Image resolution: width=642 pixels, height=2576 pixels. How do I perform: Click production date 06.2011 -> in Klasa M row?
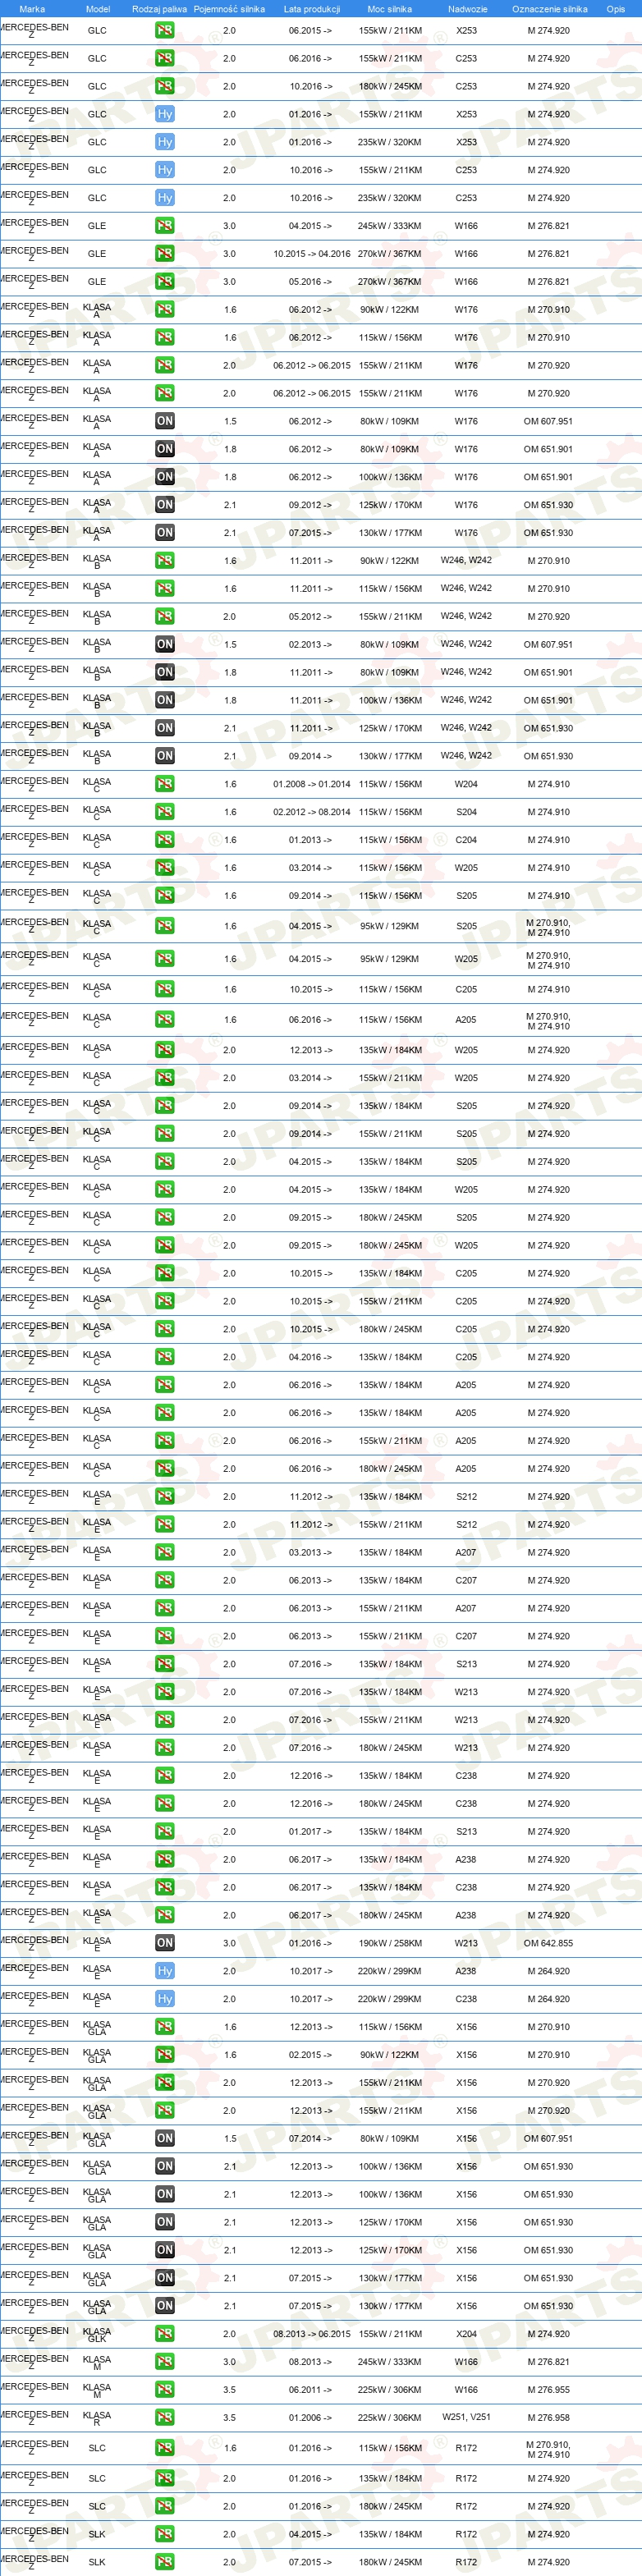pos(311,2390)
